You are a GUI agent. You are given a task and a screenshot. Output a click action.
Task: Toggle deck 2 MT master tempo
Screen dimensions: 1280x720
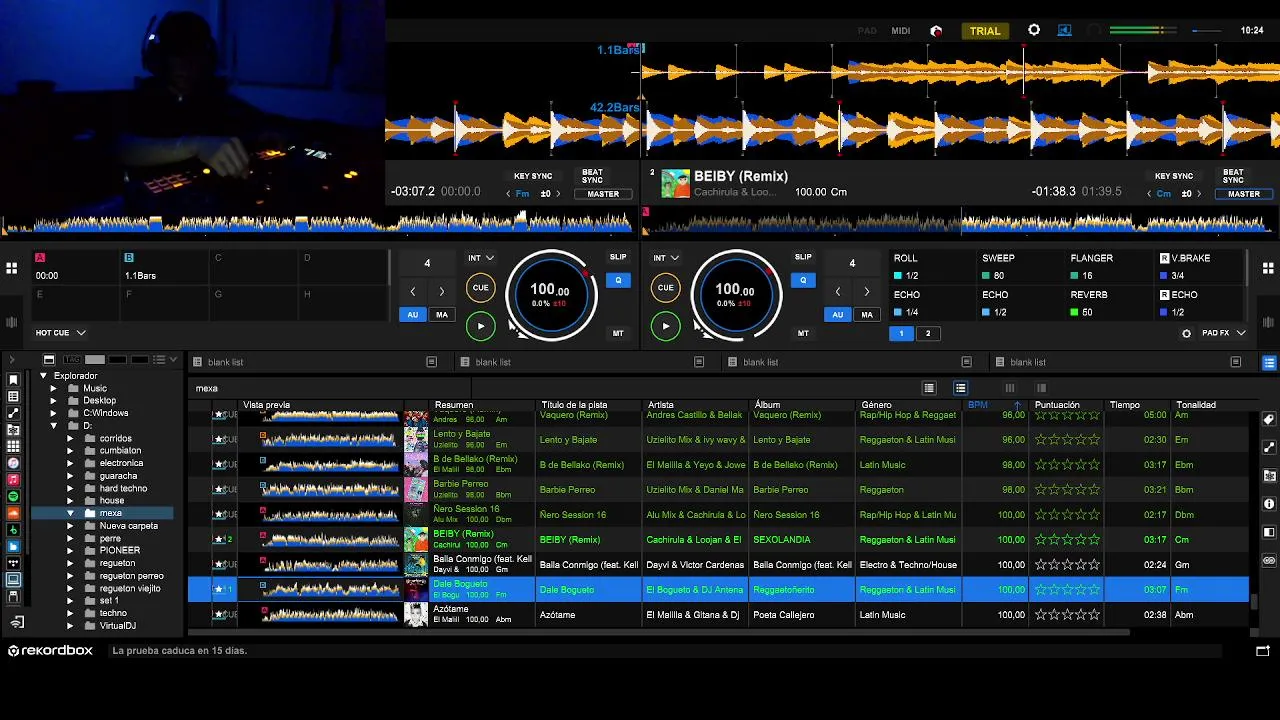pos(803,333)
